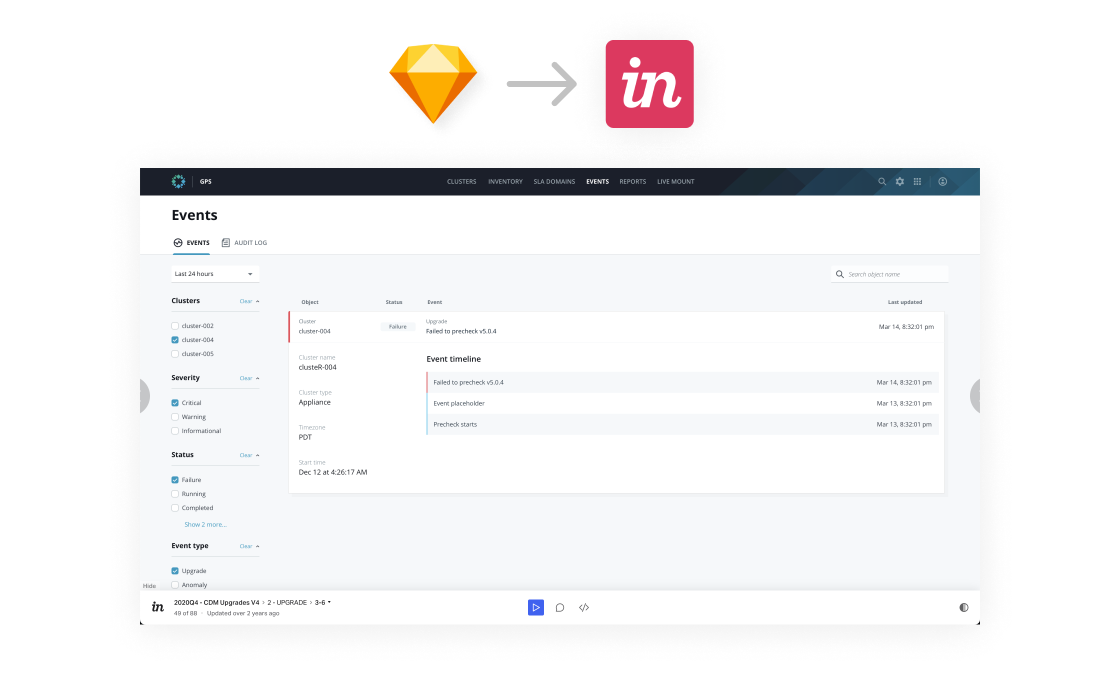Toggle the contrast half-circle icon
Screen dimensions: 1120x680
[x=964, y=607]
